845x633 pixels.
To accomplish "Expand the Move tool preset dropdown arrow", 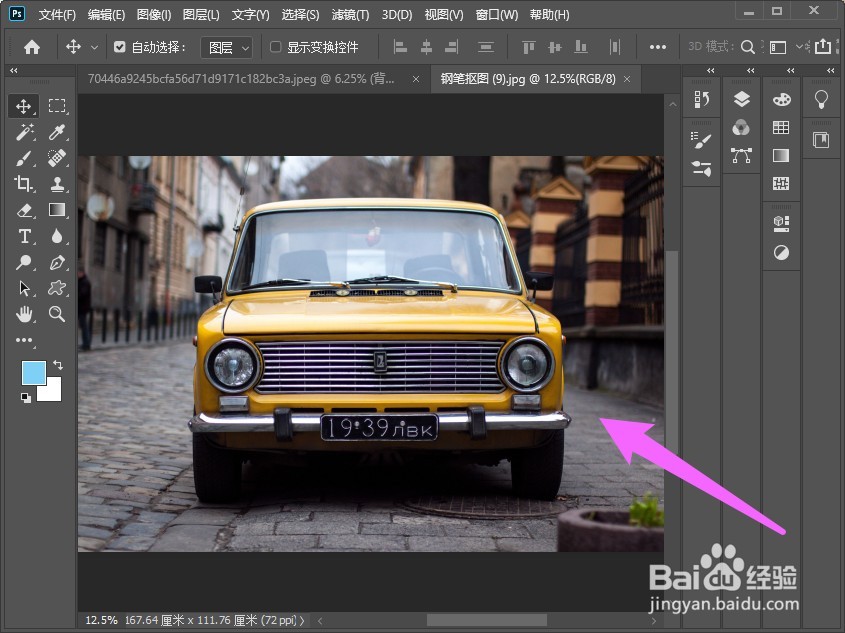I will [x=94, y=47].
